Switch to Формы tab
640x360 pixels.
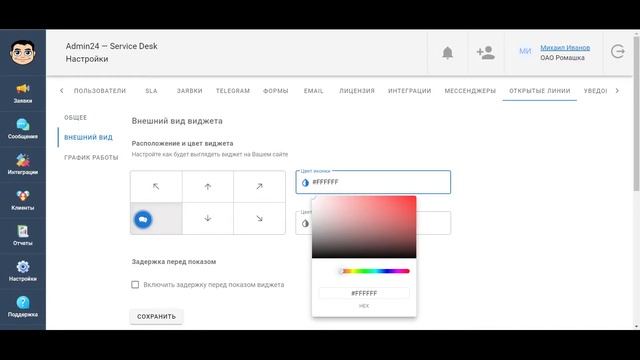point(276,91)
